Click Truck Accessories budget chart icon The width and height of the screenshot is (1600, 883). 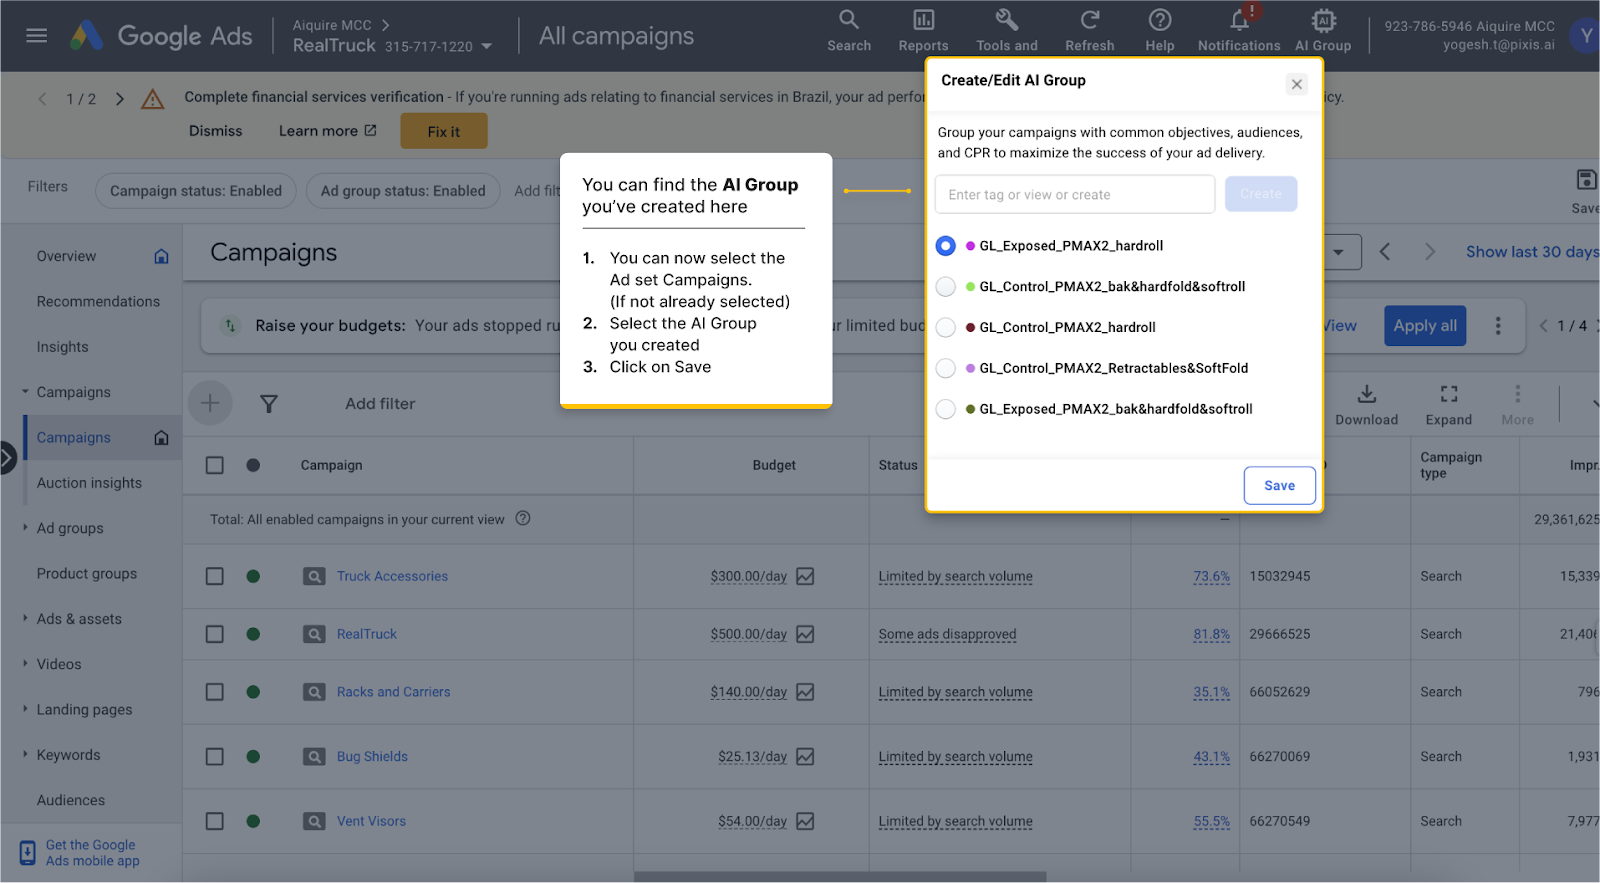[x=806, y=576]
